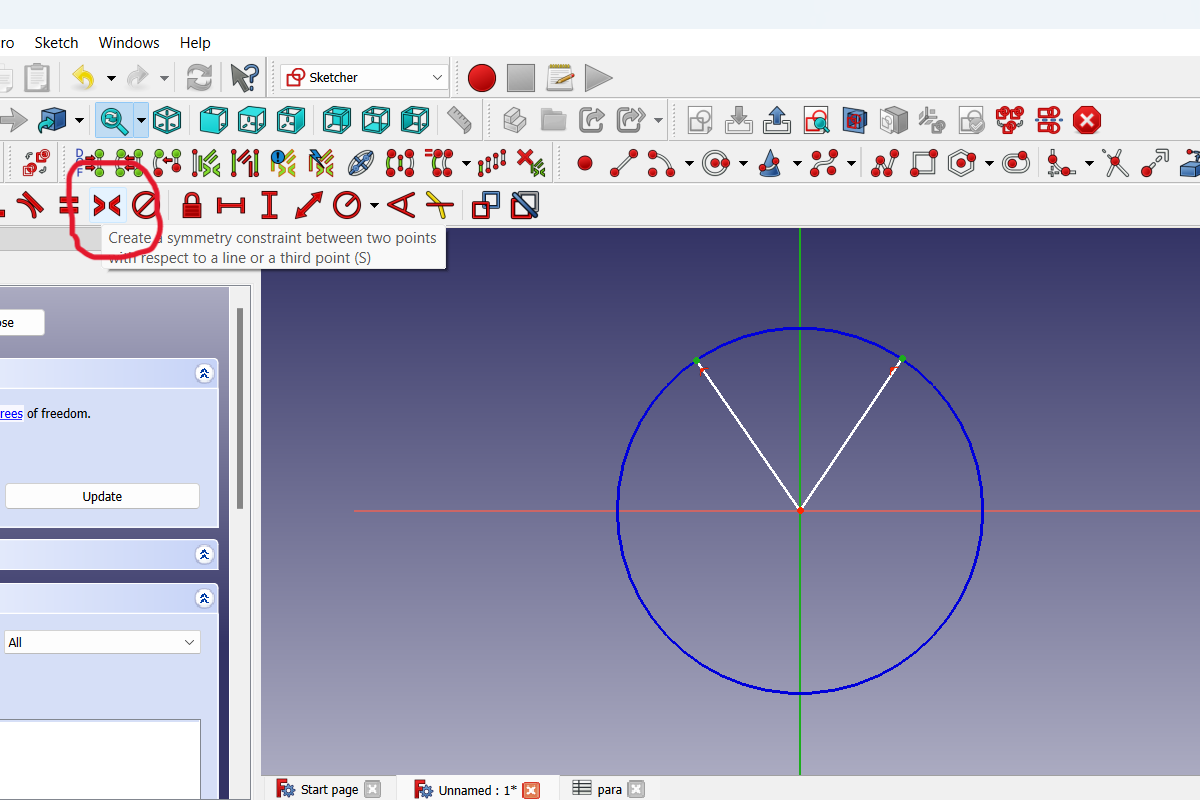
Task: Pick the arc drawing tool
Action: click(x=661, y=162)
